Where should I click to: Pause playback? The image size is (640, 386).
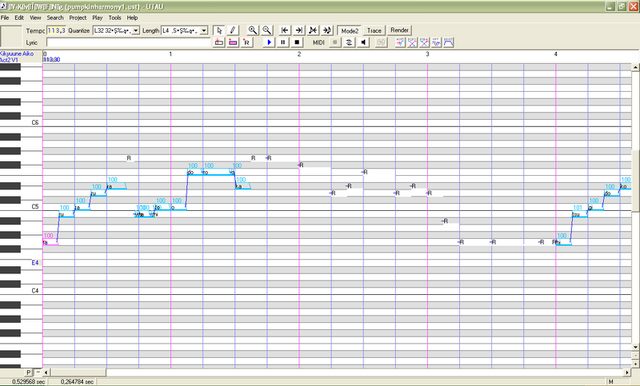tap(283, 42)
